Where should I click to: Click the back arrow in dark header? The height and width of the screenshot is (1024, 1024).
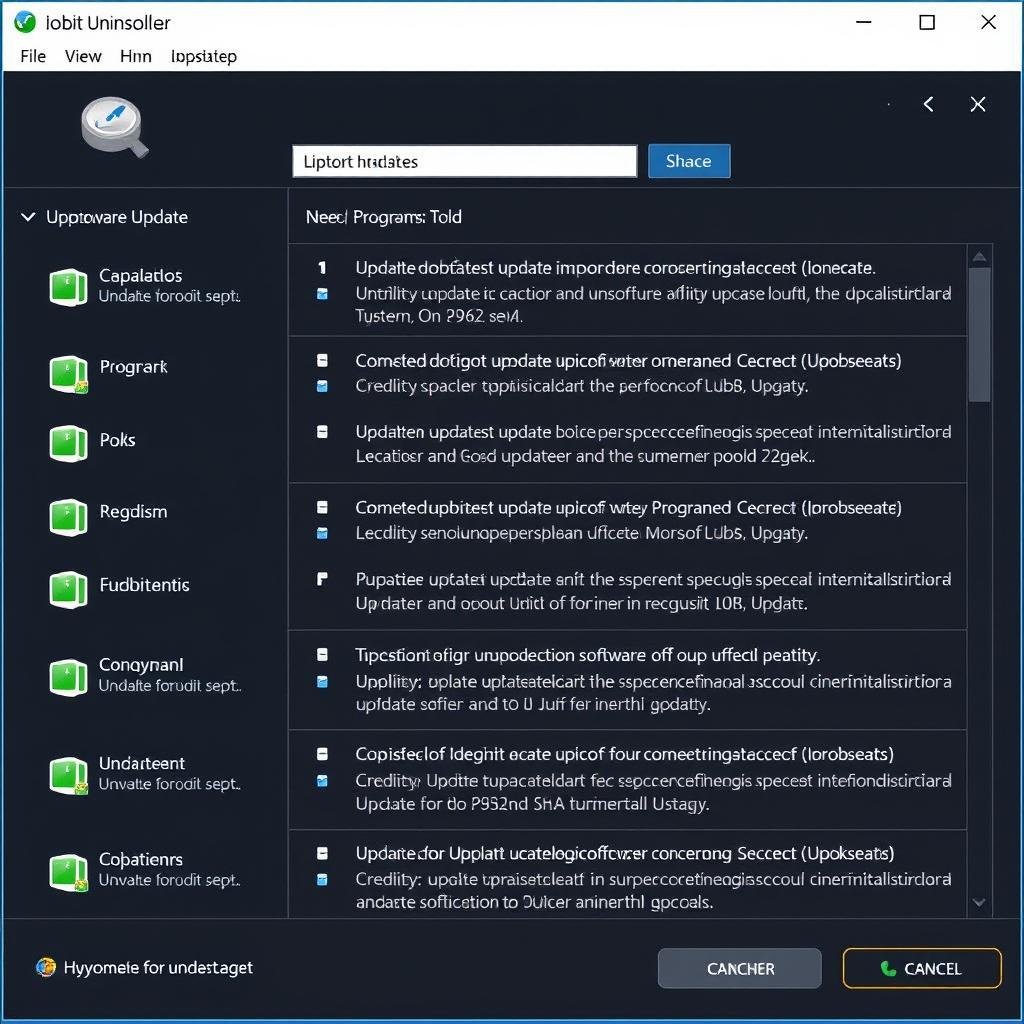[928, 104]
